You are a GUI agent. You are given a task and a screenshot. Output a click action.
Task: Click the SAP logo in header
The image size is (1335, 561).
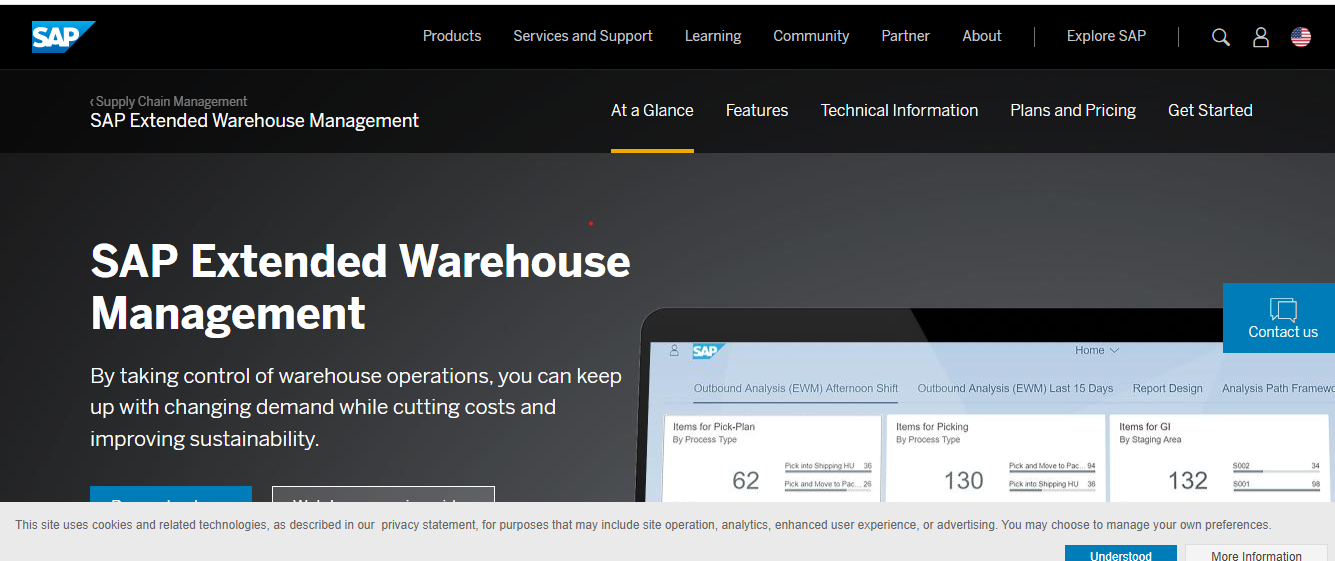pyautogui.click(x=63, y=37)
